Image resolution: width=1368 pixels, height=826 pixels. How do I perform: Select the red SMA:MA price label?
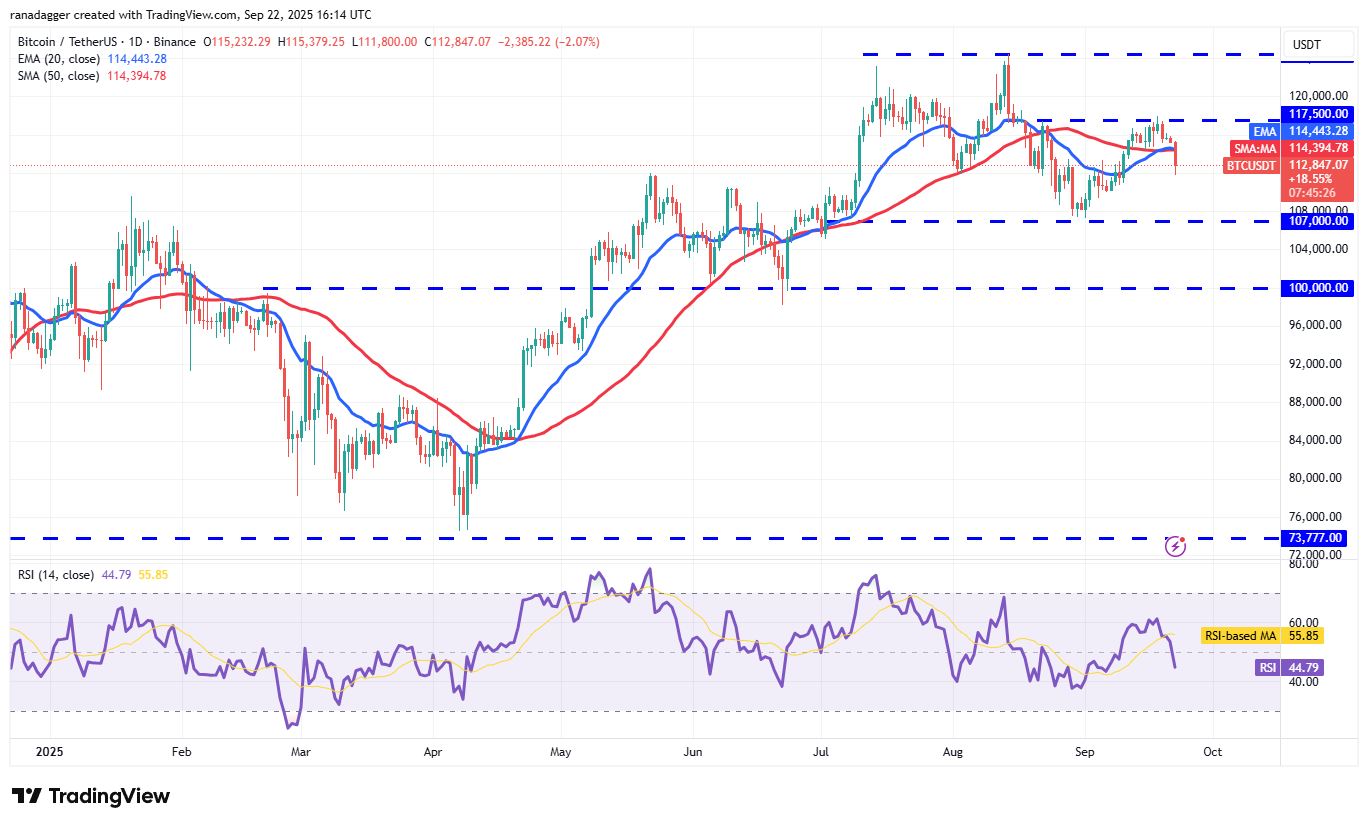coord(1317,148)
